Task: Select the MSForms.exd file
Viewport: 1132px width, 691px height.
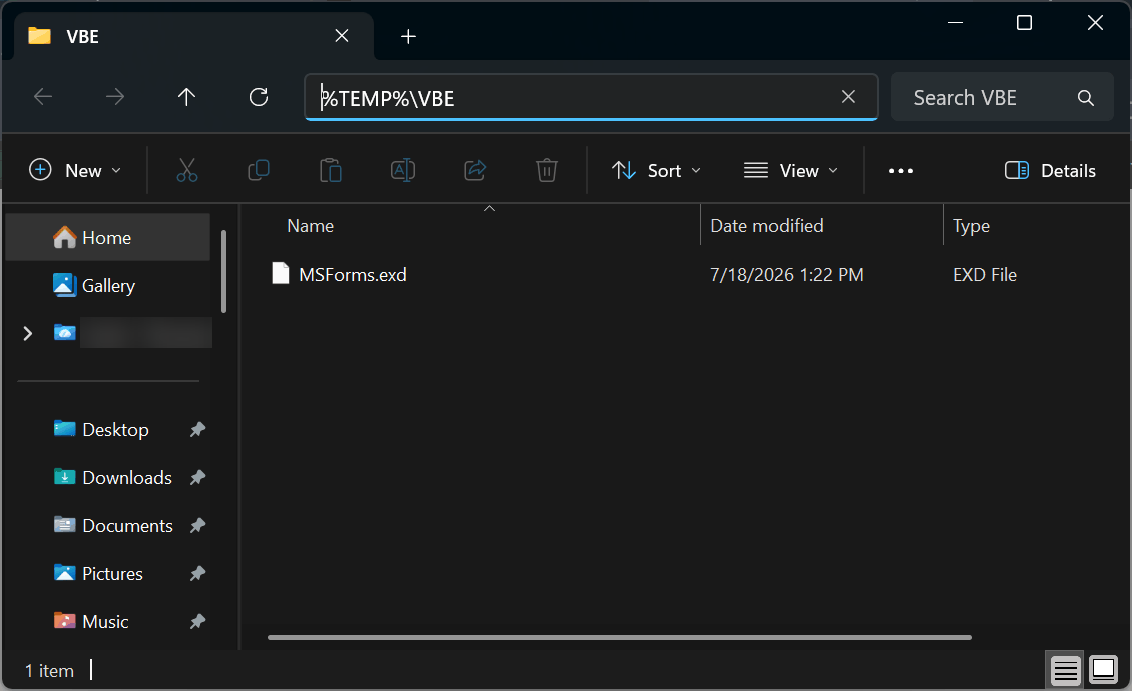Action: [352, 274]
